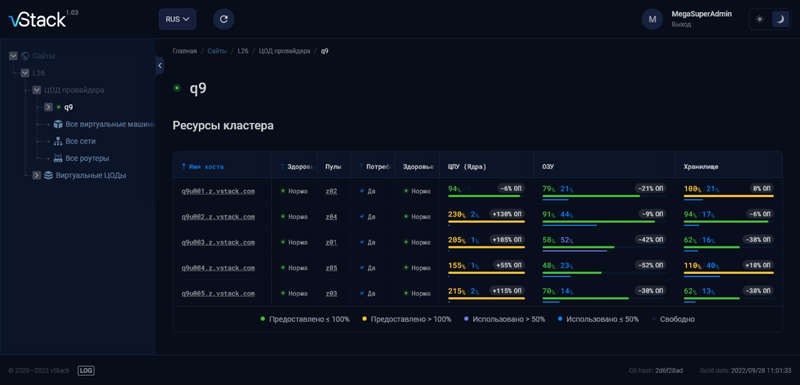The width and height of the screenshot is (800, 385).
Task: Click blue Использовано ≤ 50% legend dot
Action: [560, 319]
